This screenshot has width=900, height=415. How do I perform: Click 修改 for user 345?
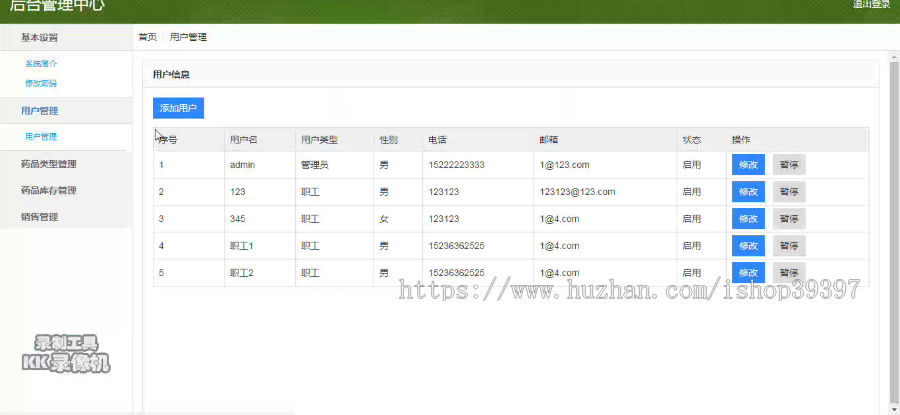click(x=748, y=219)
